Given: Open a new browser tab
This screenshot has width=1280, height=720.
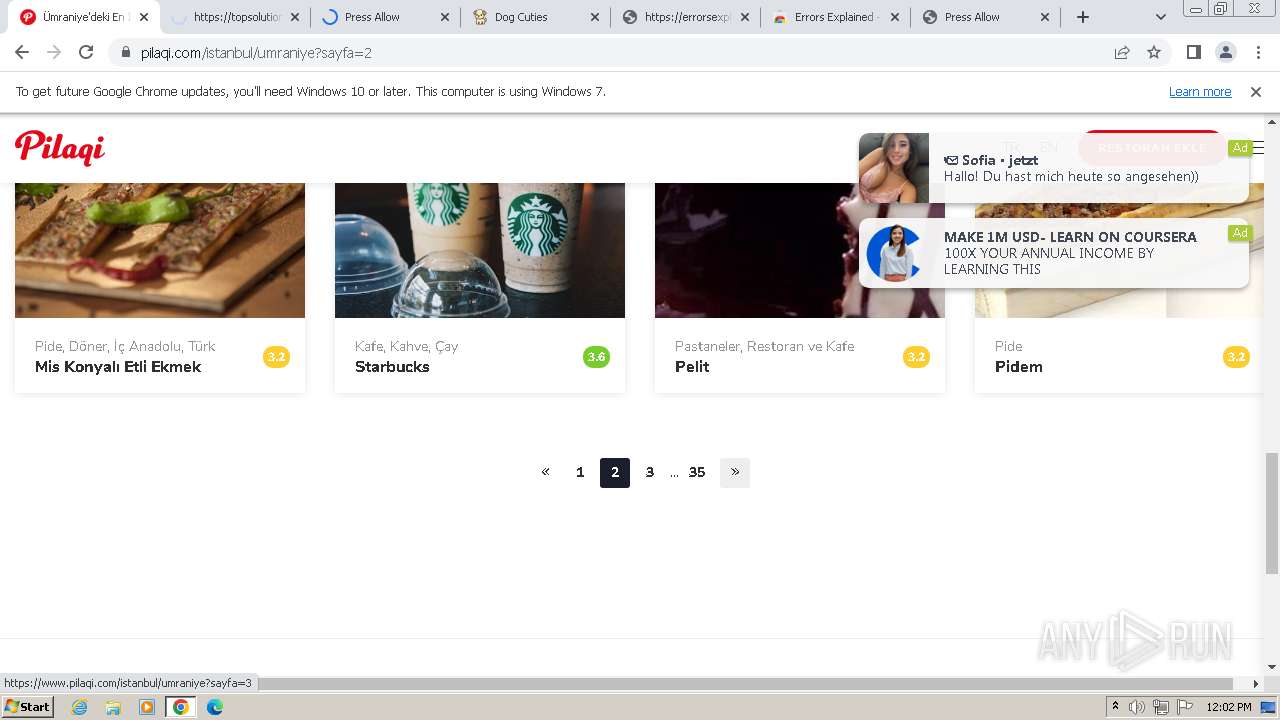Looking at the screenshot, I should coord(1083,17).
